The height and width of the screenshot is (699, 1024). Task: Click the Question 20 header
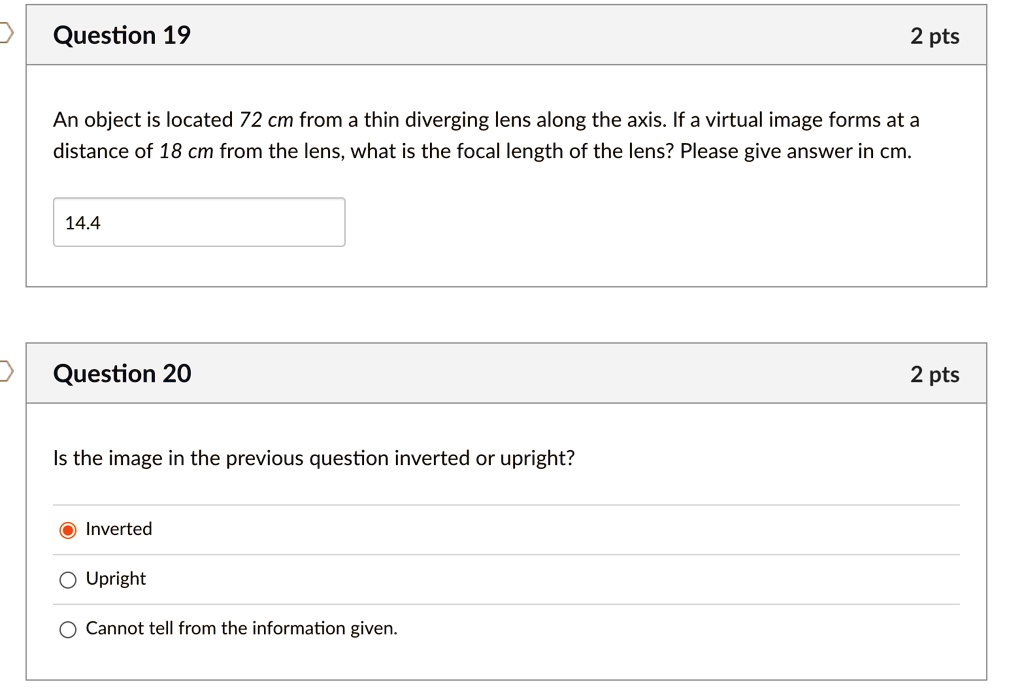point(122,372)
